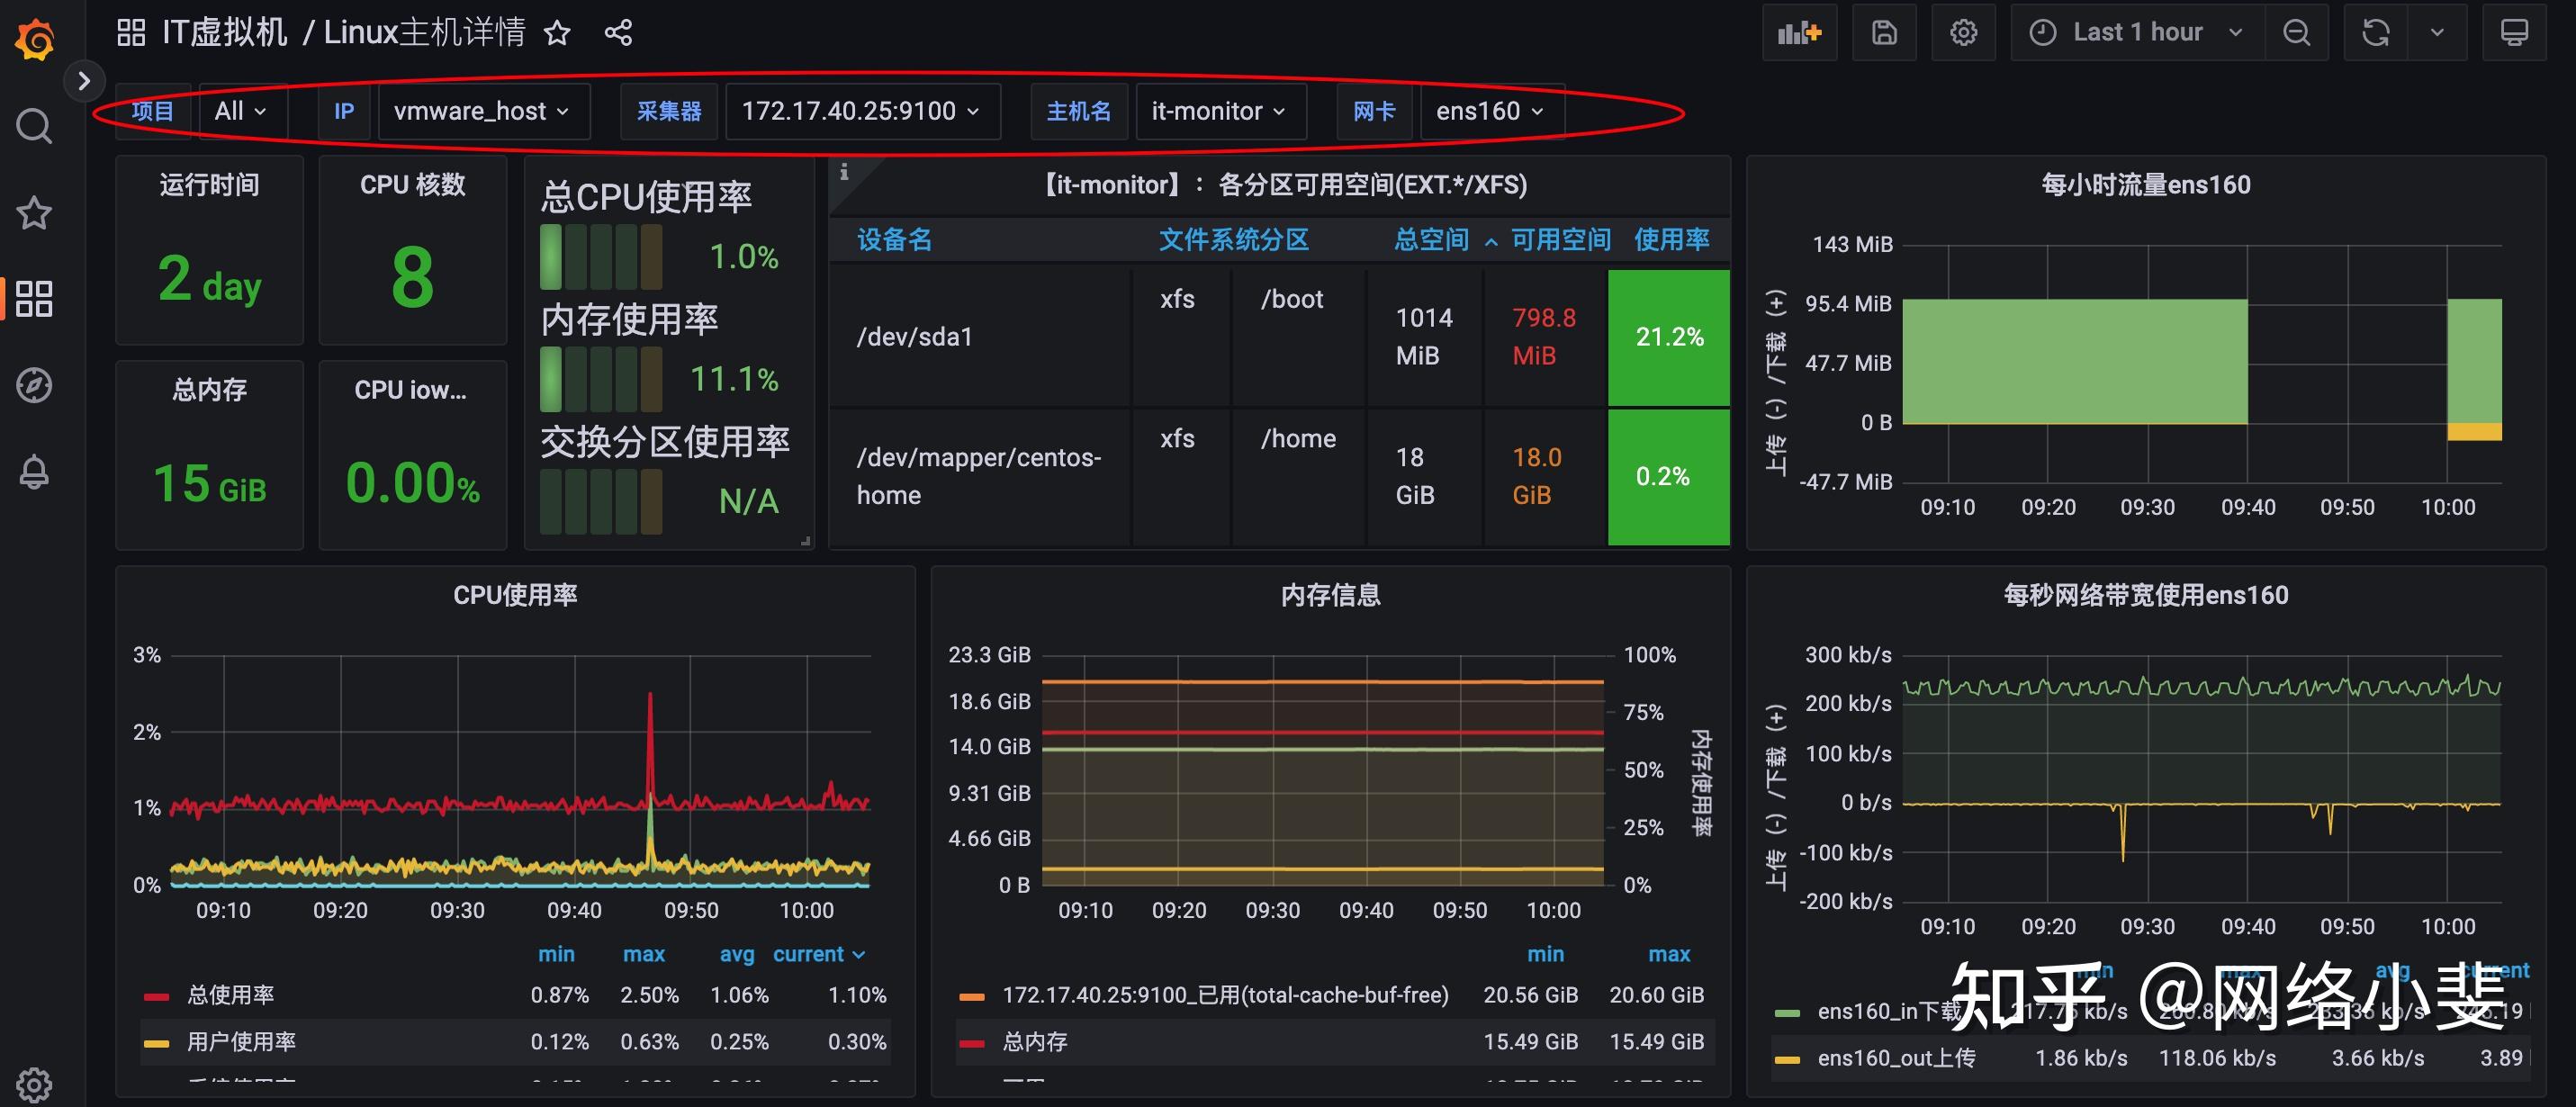
Task: Open alerting via the bell sidebar icon
Action: (33, 470)
